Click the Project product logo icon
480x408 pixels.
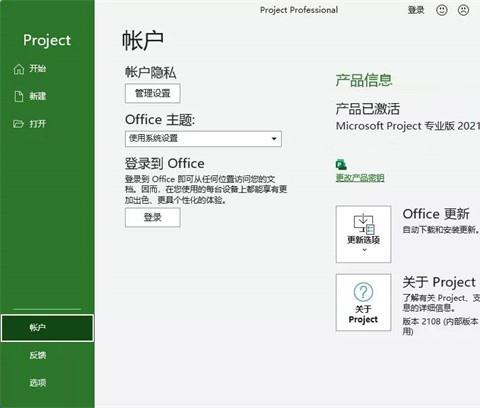pos(341,165)
